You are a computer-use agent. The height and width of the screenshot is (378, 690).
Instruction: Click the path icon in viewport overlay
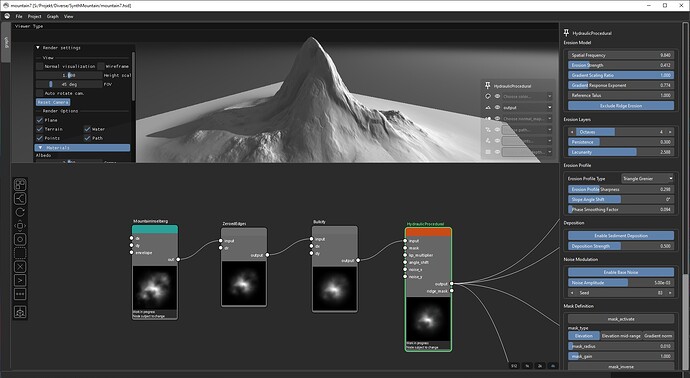(x=488, y=129)
